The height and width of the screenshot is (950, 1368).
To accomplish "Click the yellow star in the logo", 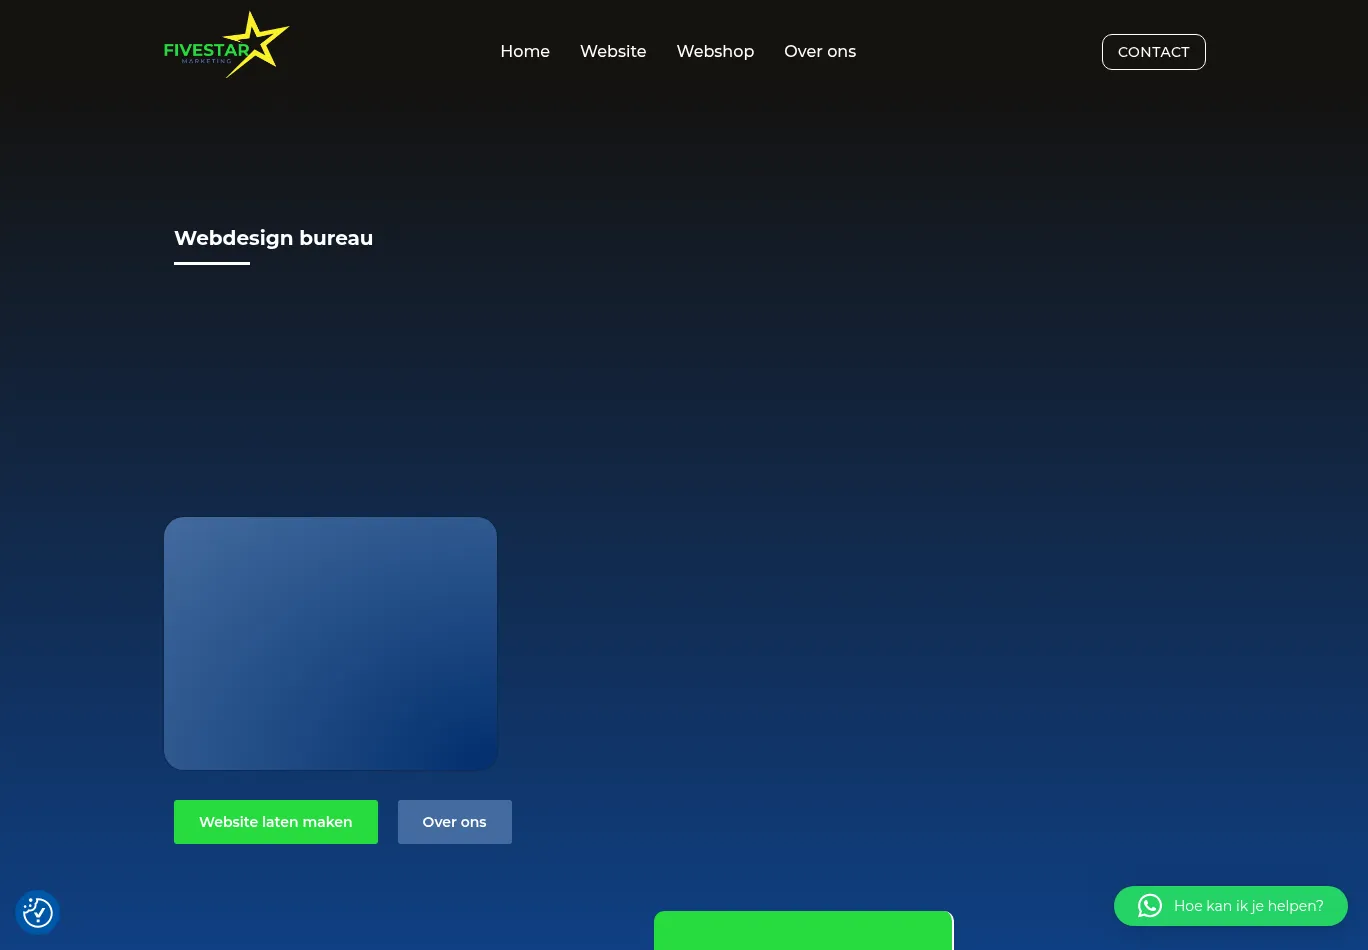I will pos(262,40).
